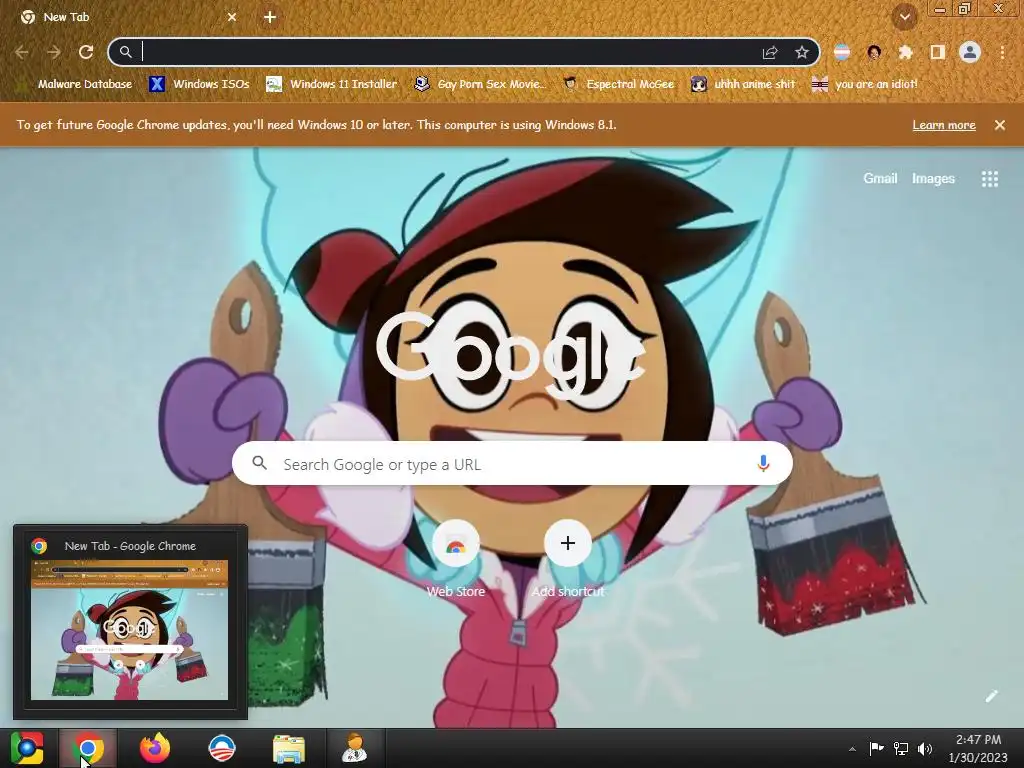Screen dimensions: 1024x768
Task: Click the character face extension icon
Action: [874, 52]
